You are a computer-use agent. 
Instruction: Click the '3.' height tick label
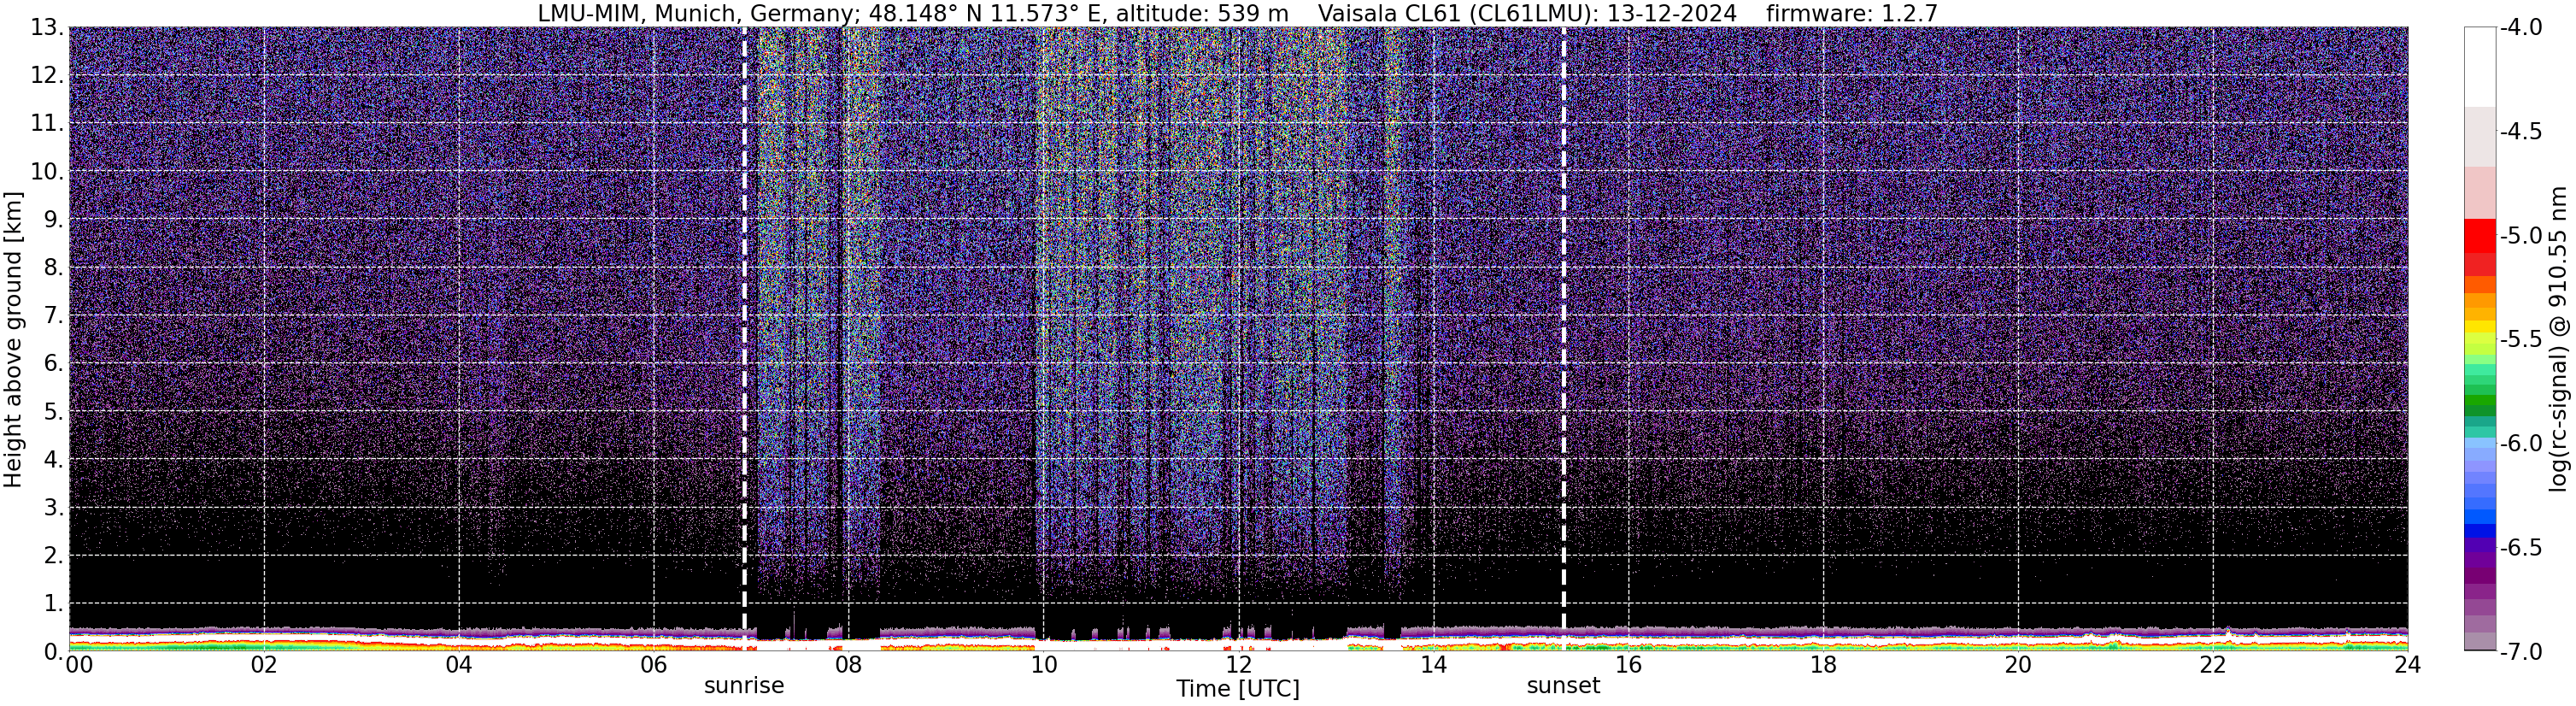(x=54, y=508)
